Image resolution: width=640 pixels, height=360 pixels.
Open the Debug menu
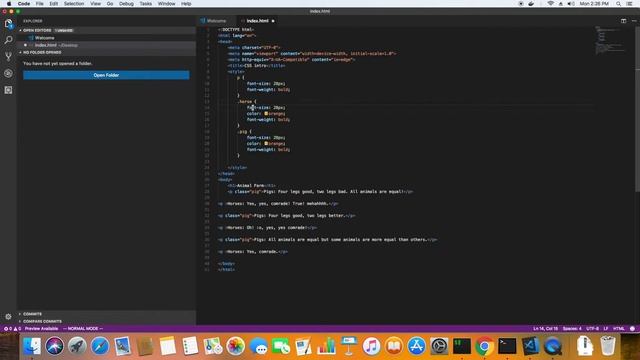(x=126, y=4)
